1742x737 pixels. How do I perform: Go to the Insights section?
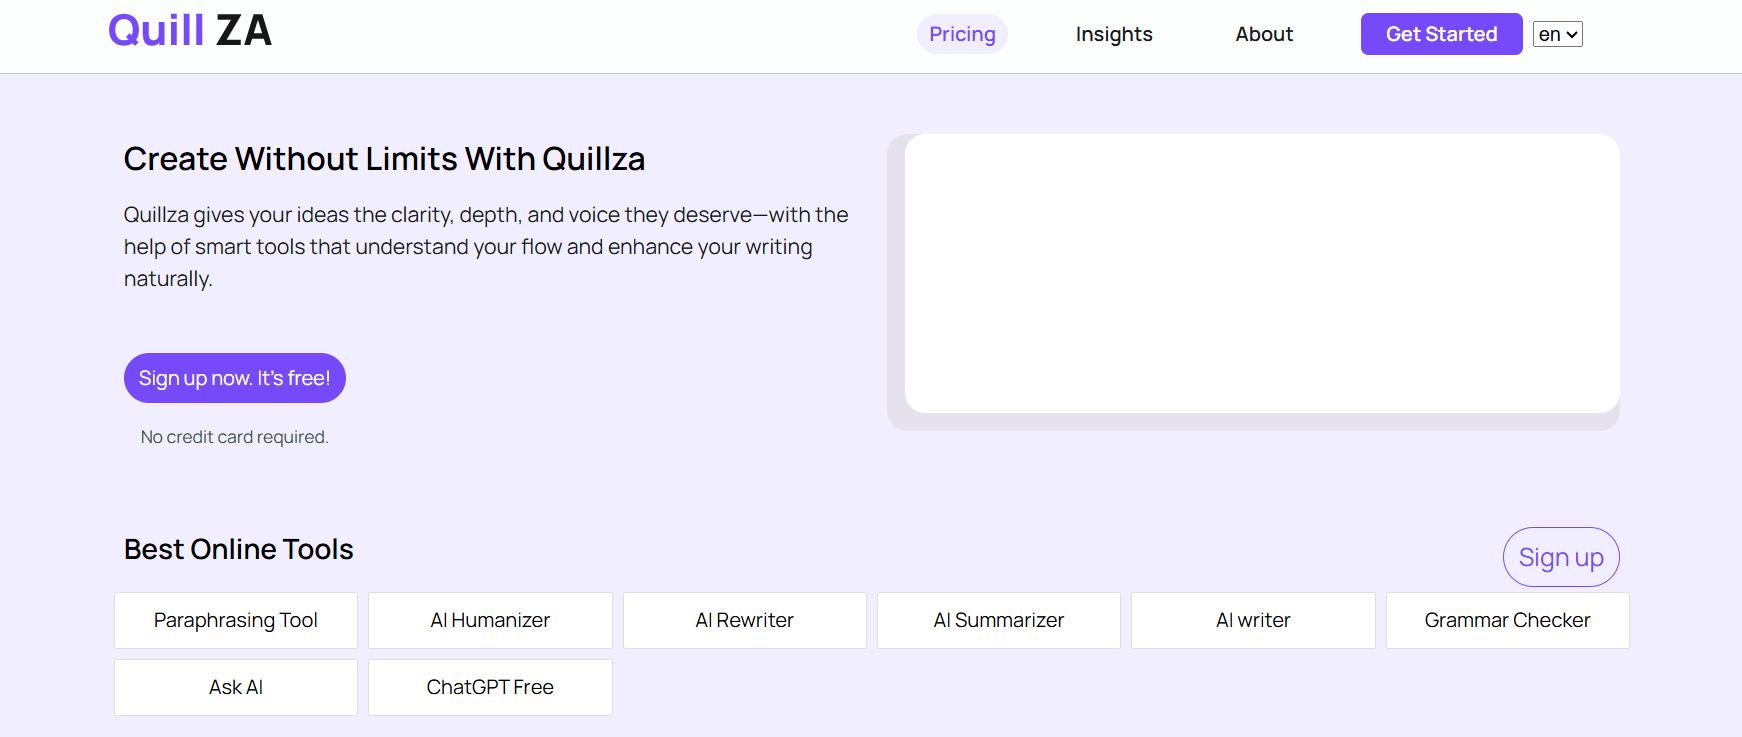1114,34
